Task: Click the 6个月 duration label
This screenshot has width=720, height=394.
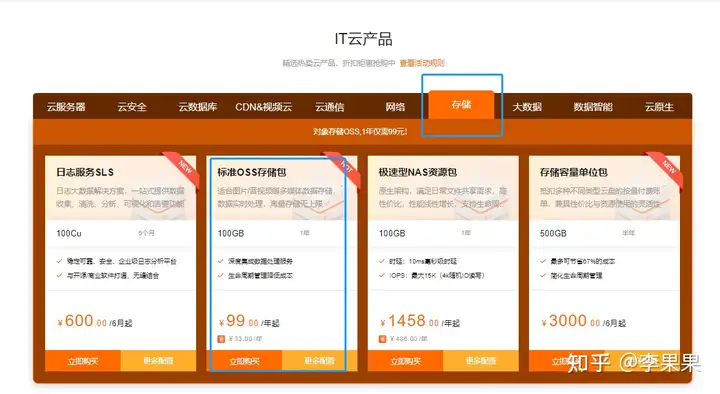Action: point(146,233)
